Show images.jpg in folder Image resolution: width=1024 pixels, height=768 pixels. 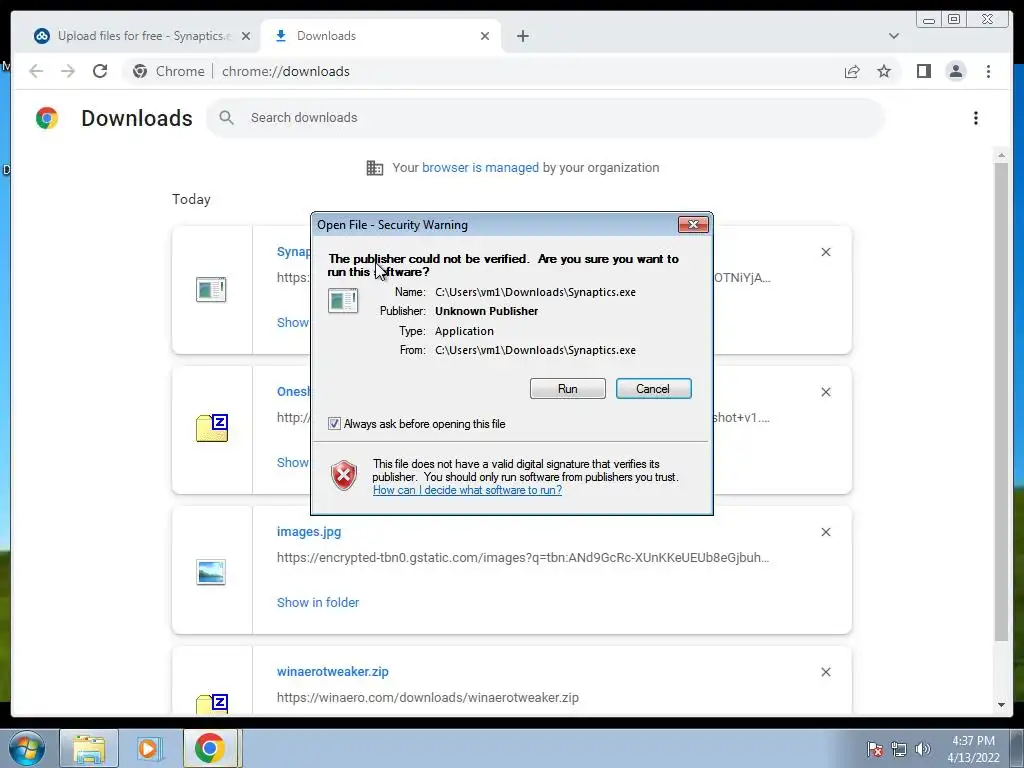click(318, 602)
